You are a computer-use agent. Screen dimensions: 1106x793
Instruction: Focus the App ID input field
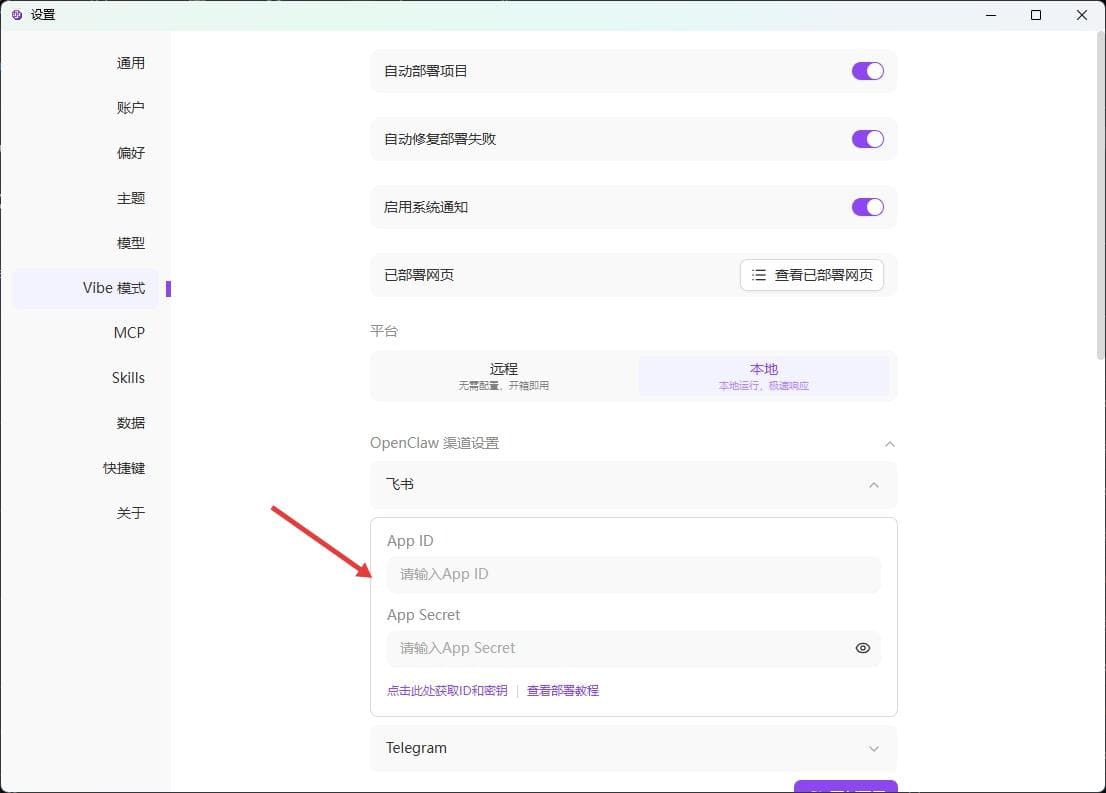pyautogui.click(x=633, y=574)
